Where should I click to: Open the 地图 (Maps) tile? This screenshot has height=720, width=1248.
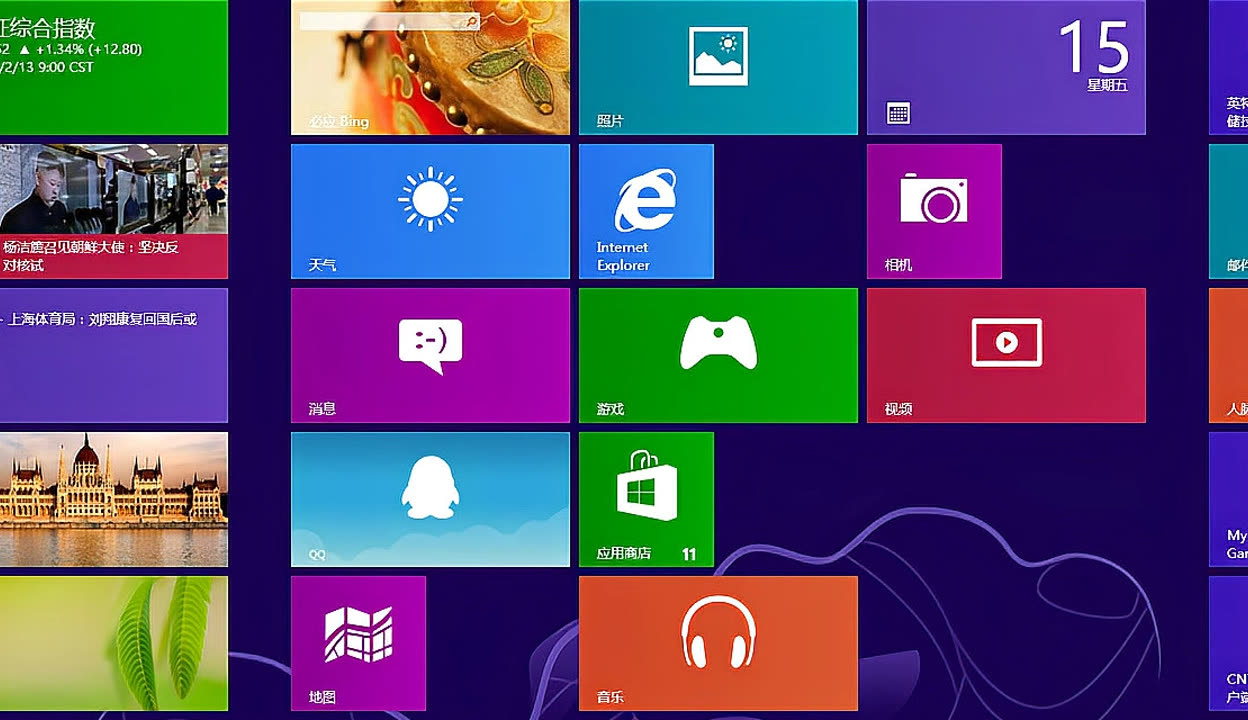click(x=358, y=643)
